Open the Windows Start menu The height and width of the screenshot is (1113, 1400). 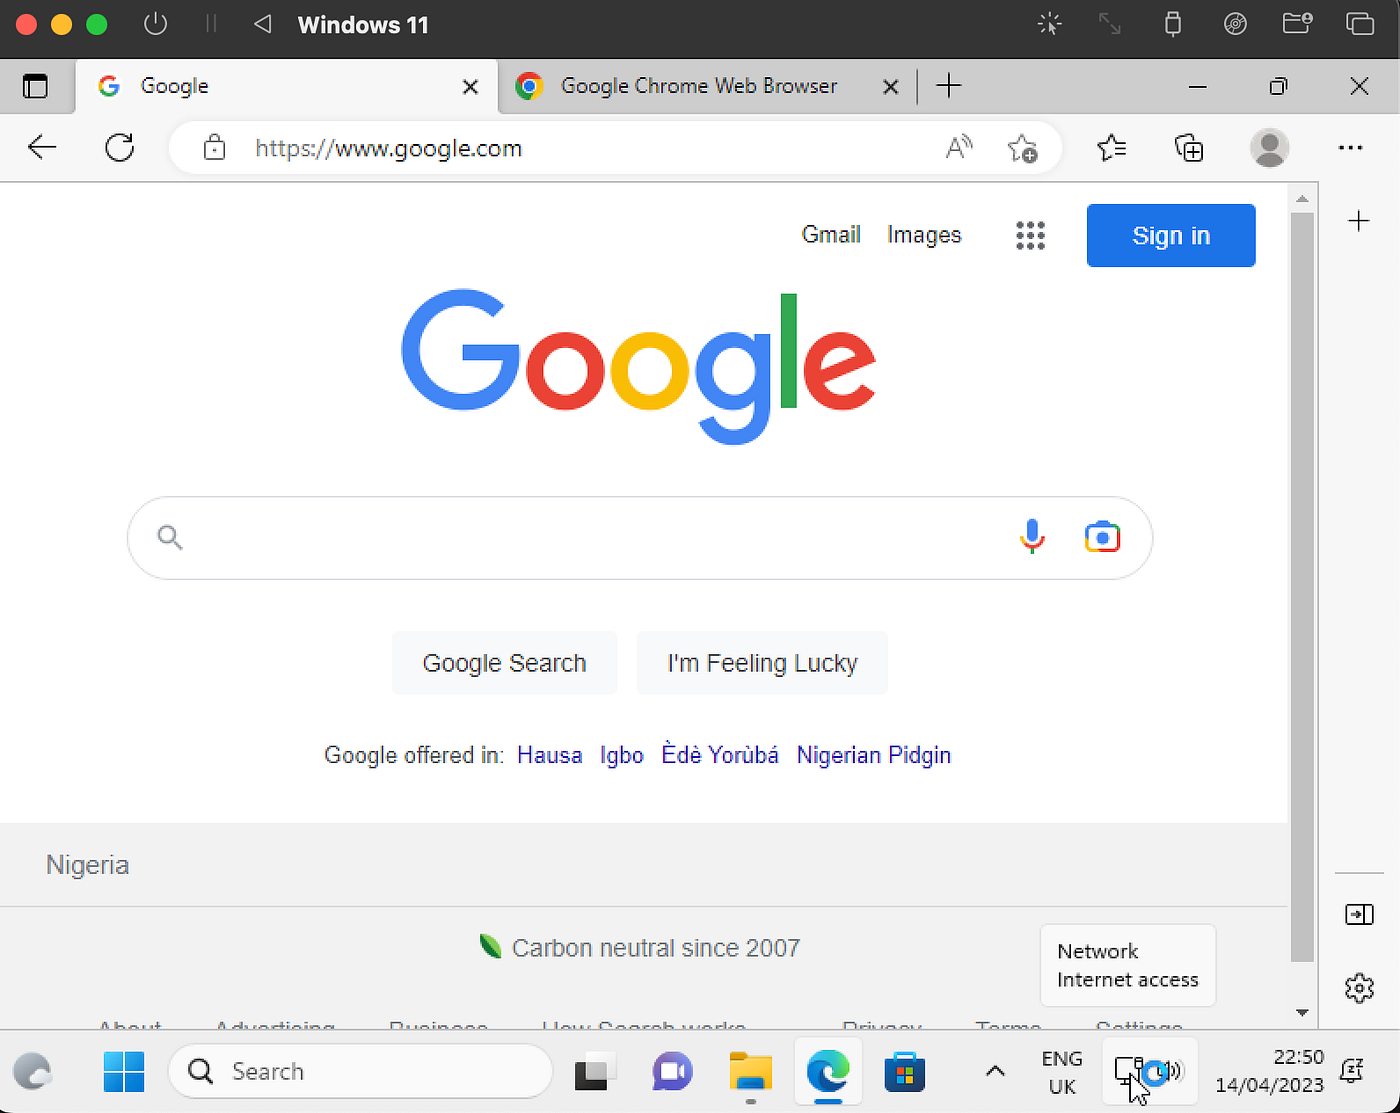124,1072
